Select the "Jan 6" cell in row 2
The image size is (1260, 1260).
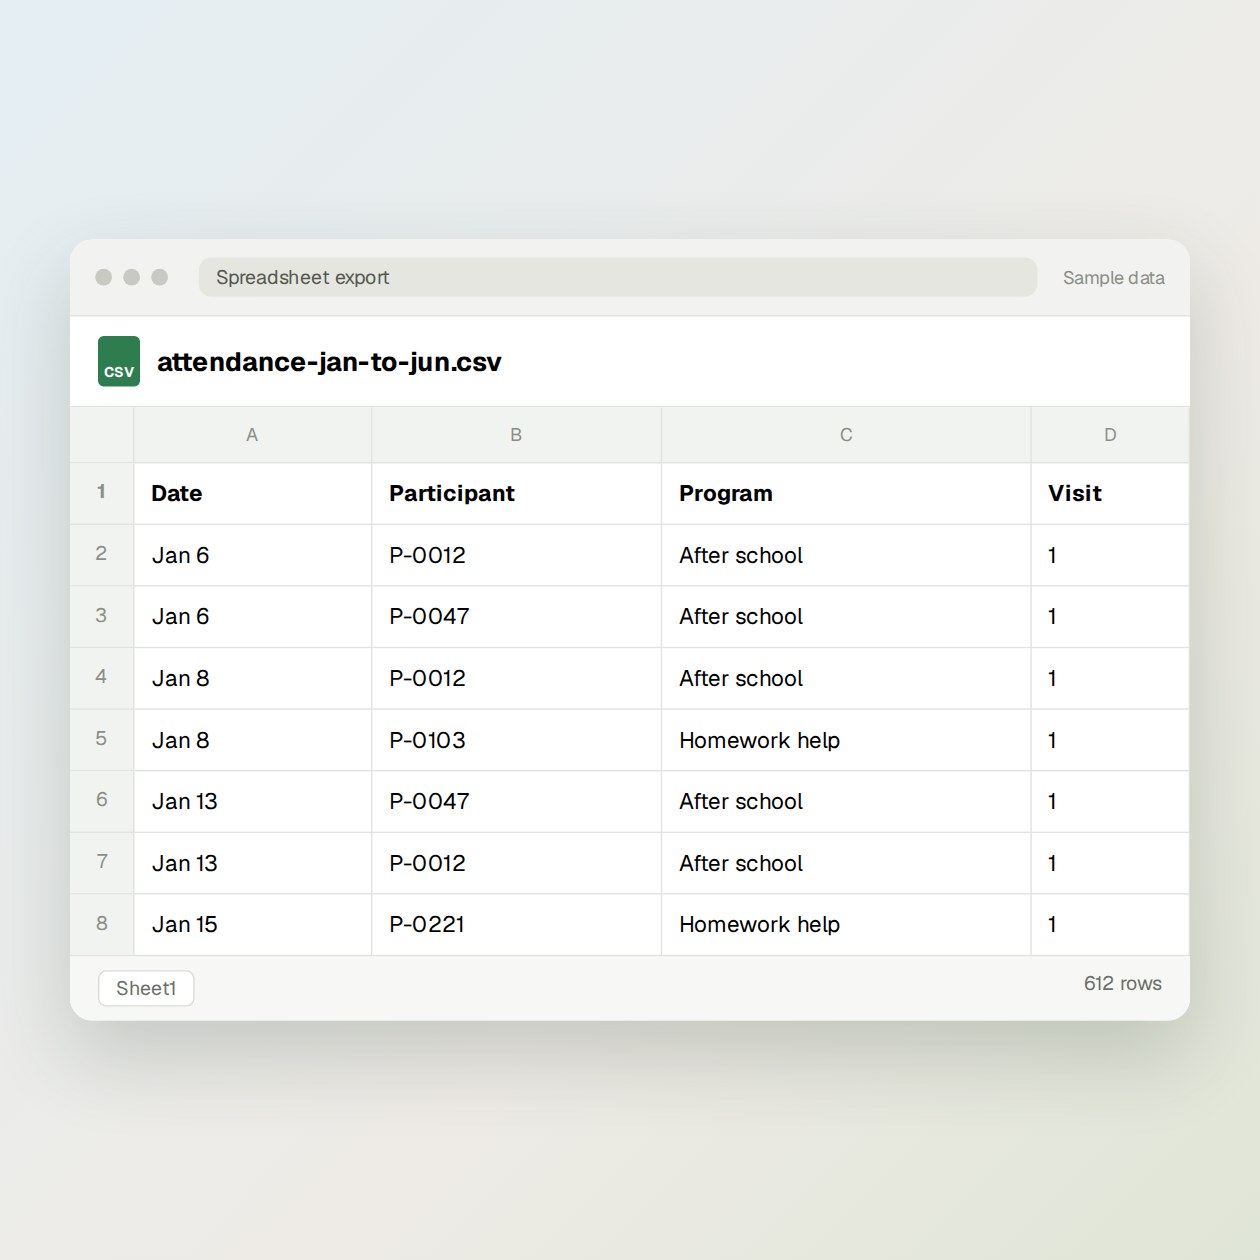tap(252, 555)
